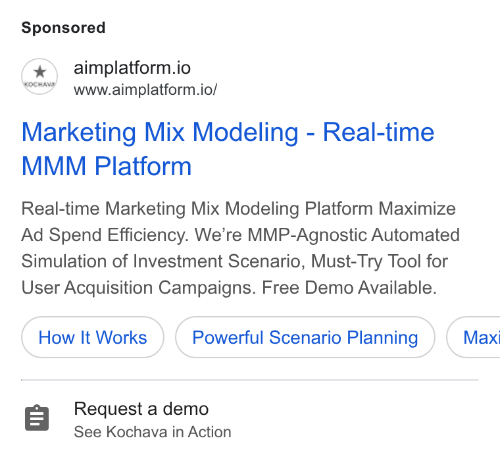Click the www.aimplatform.io/ display URL
Viewport: 500px width, 457px height.
[145, 90]
